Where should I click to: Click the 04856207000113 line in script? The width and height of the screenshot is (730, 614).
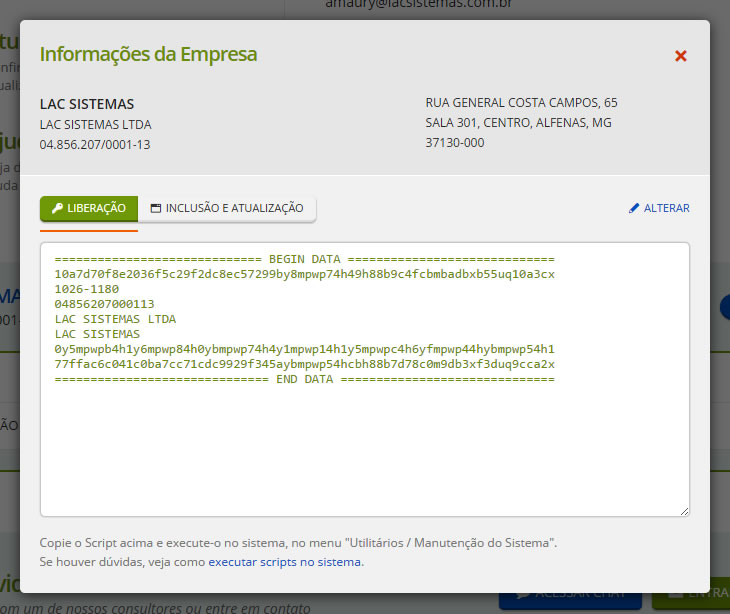click(104, 304)
